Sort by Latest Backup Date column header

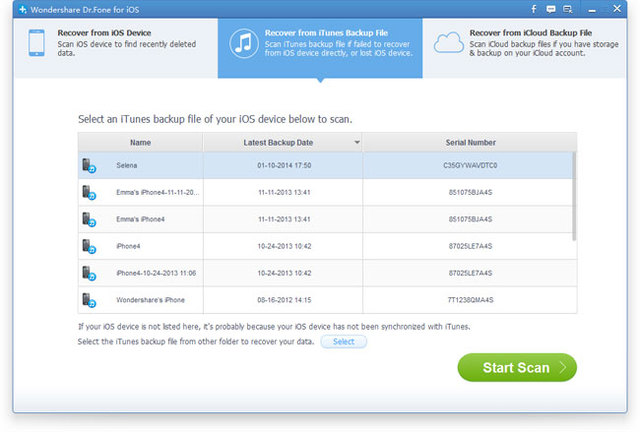[x=282, y=143]
